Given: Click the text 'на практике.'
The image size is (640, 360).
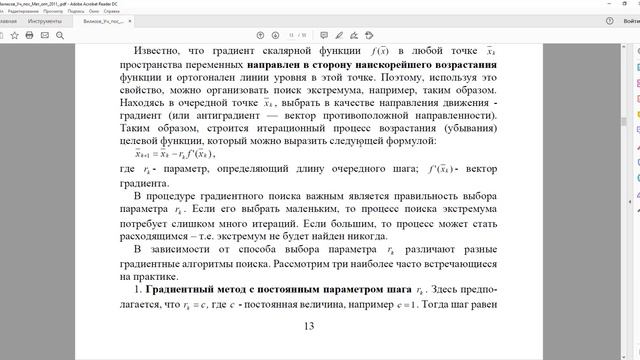Looking at the screenshot, I should 149,277.
